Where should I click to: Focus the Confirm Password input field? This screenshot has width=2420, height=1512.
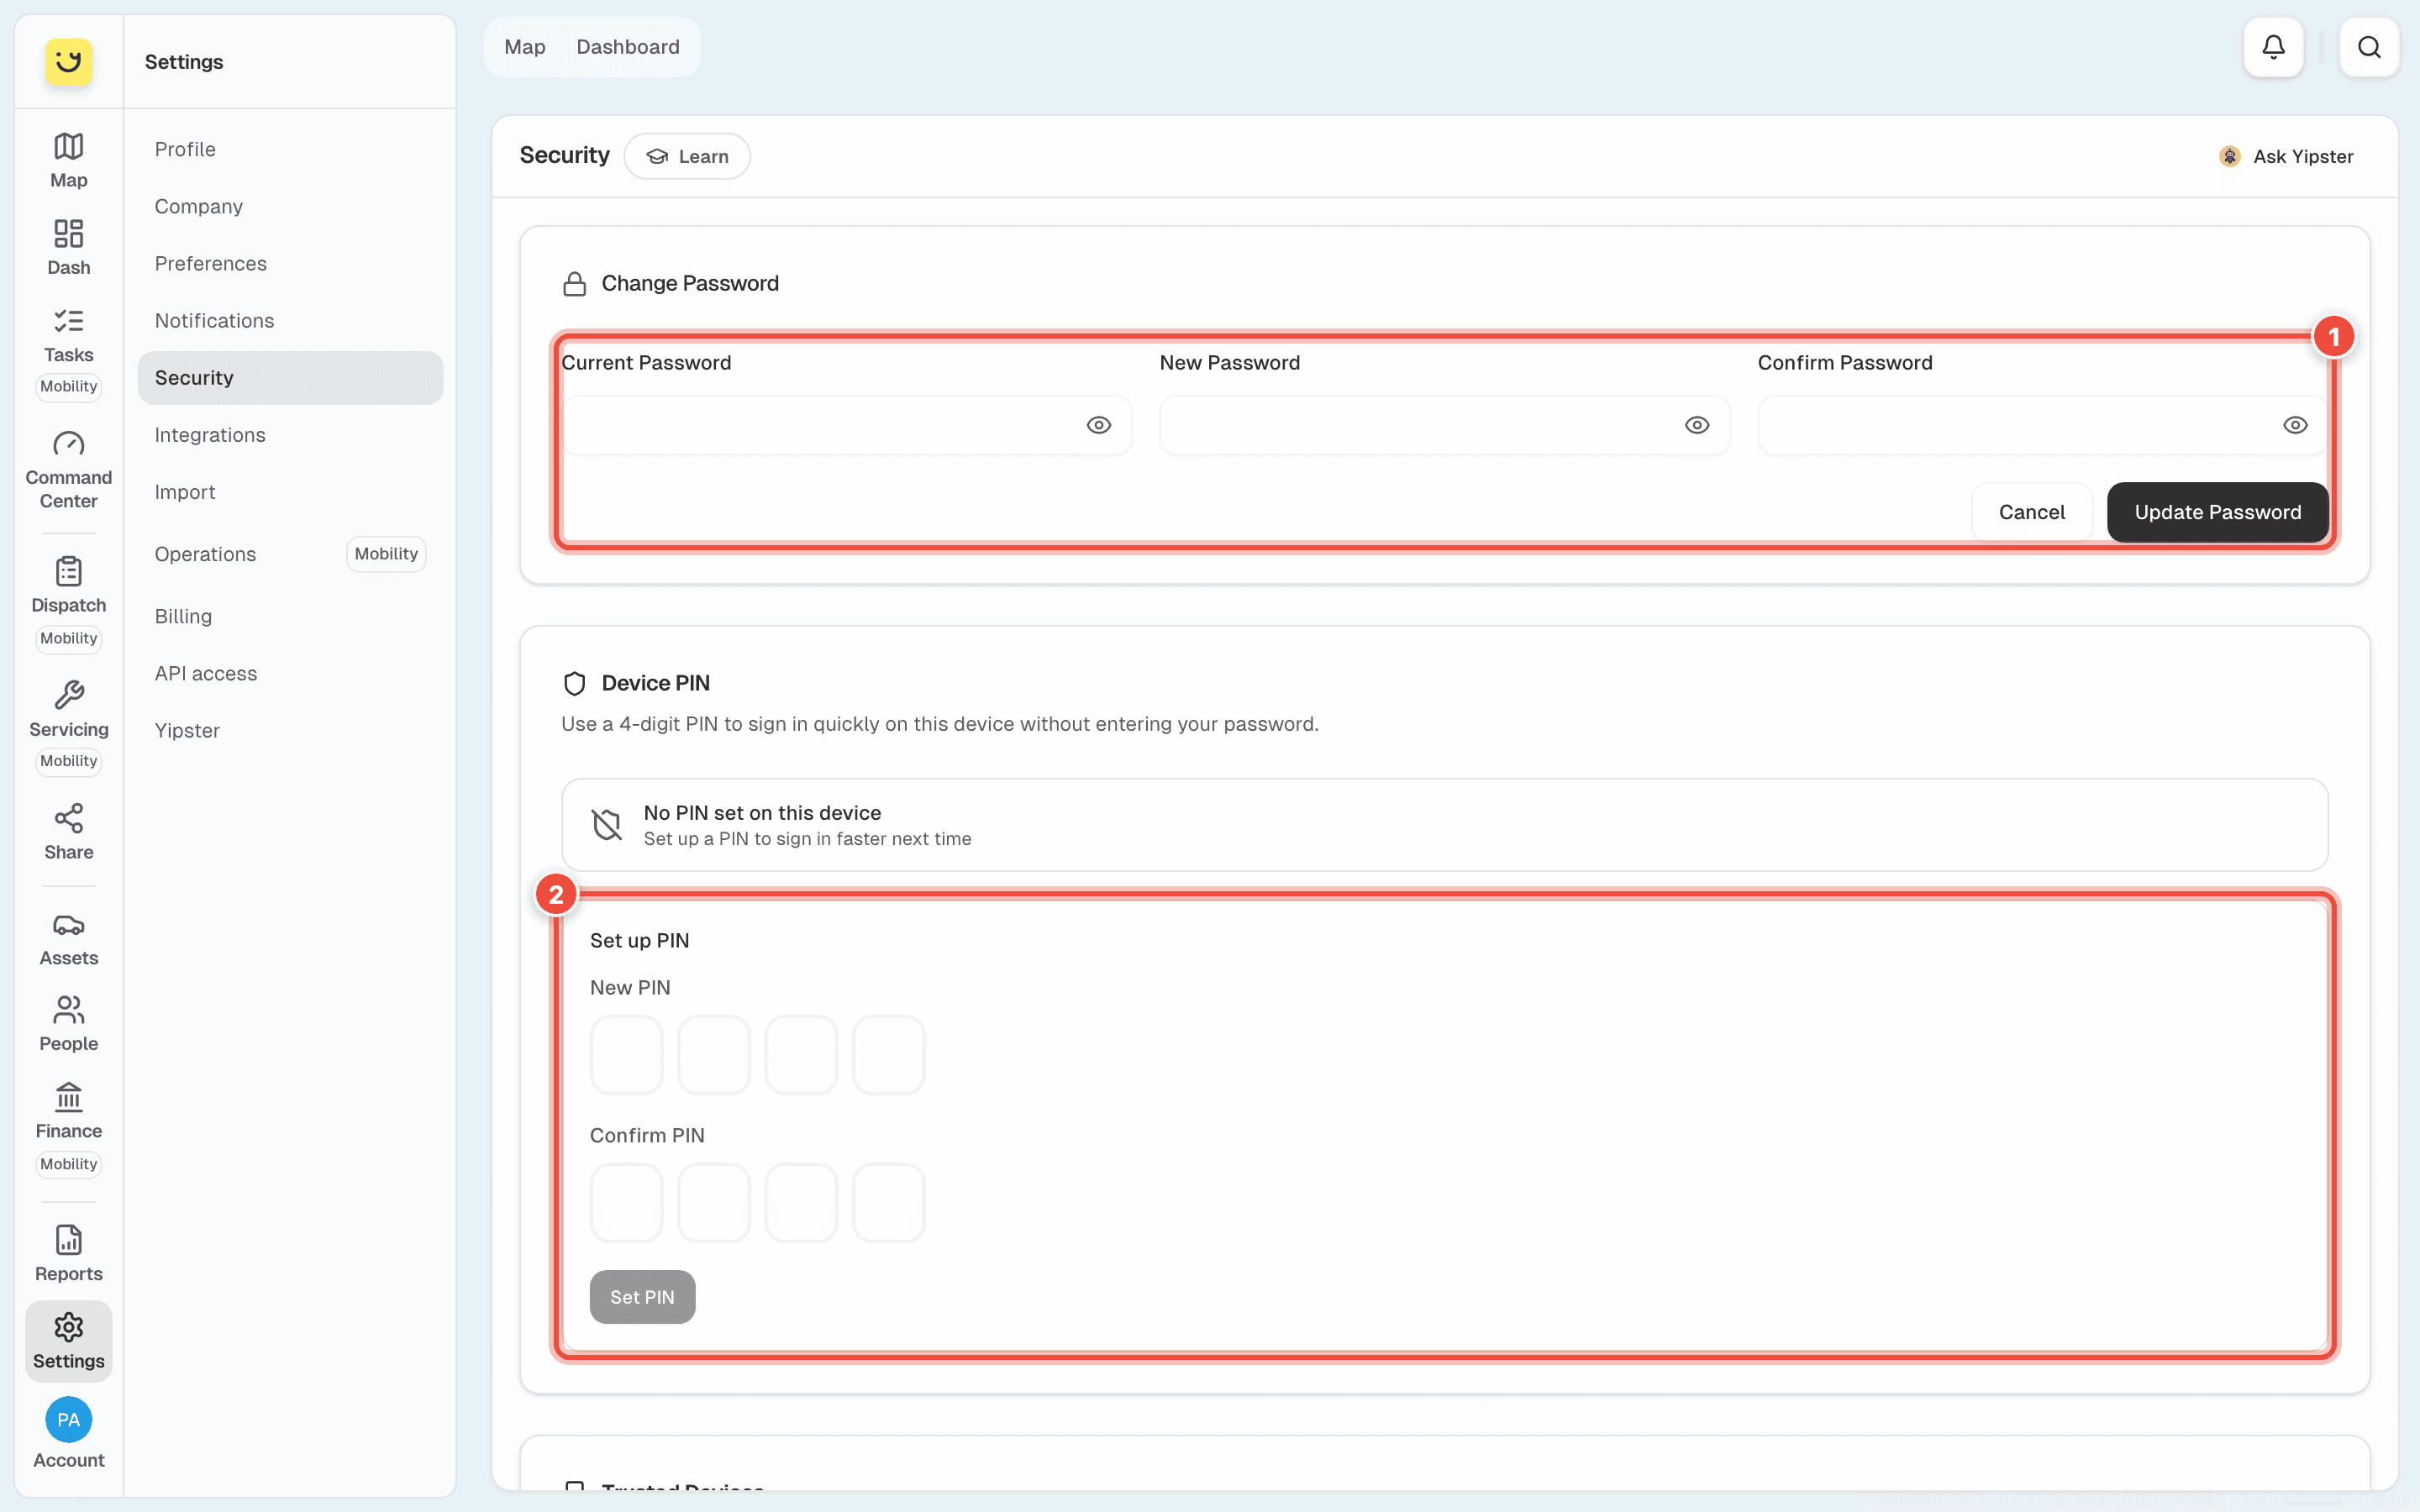(x=2042, y=425)
